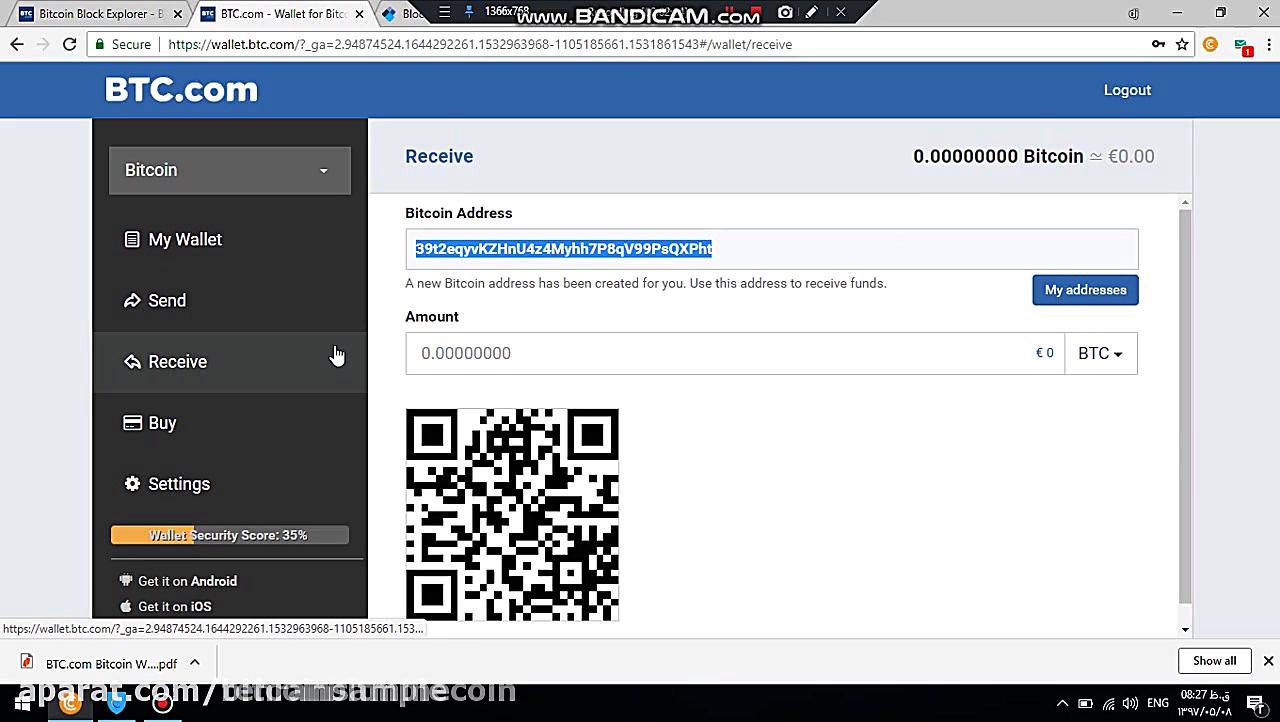
Task: Click the Bandicam pencil draw icon
Action: tap(812, 12)
